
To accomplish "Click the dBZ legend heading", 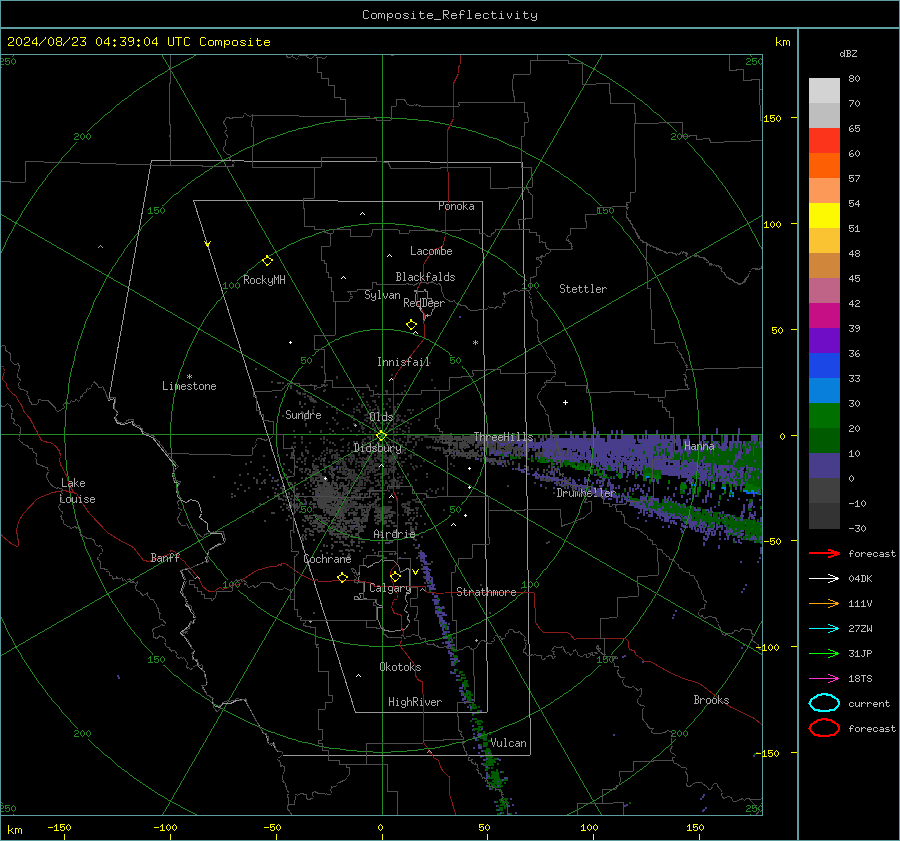I will 848,54.
